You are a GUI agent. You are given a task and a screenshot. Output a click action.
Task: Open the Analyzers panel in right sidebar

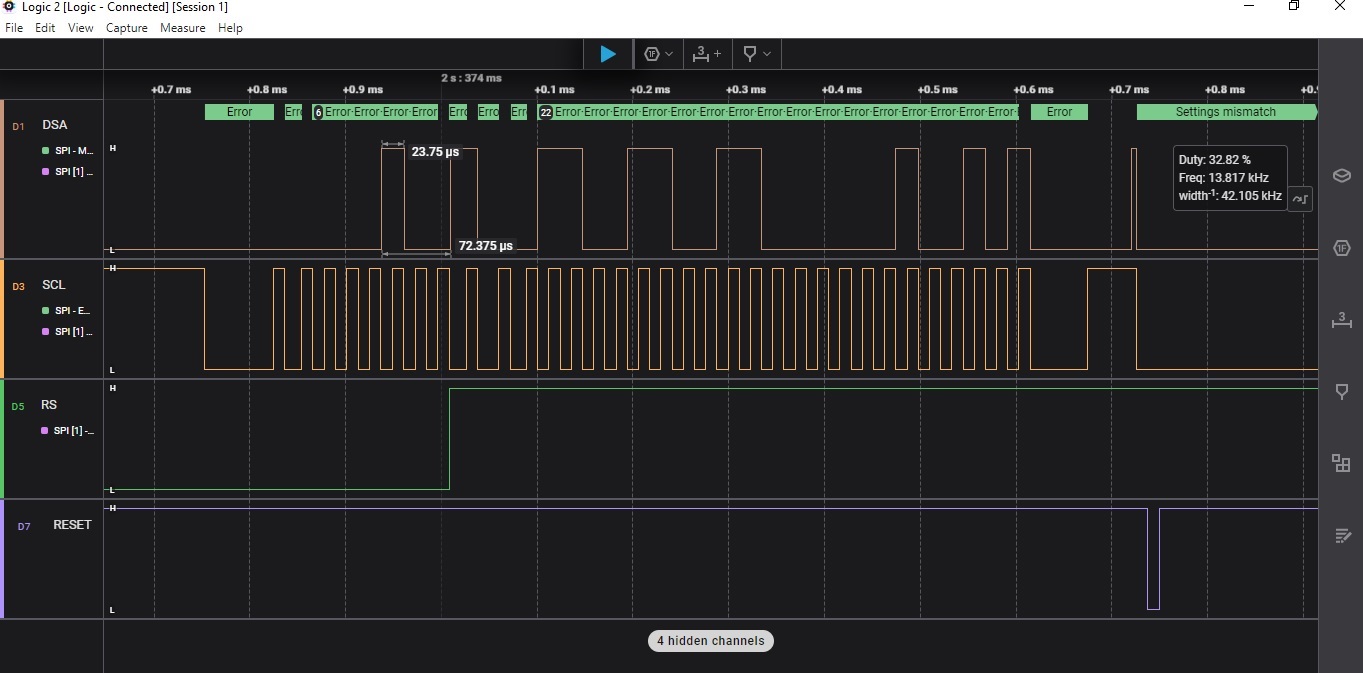click(1341, 248)
